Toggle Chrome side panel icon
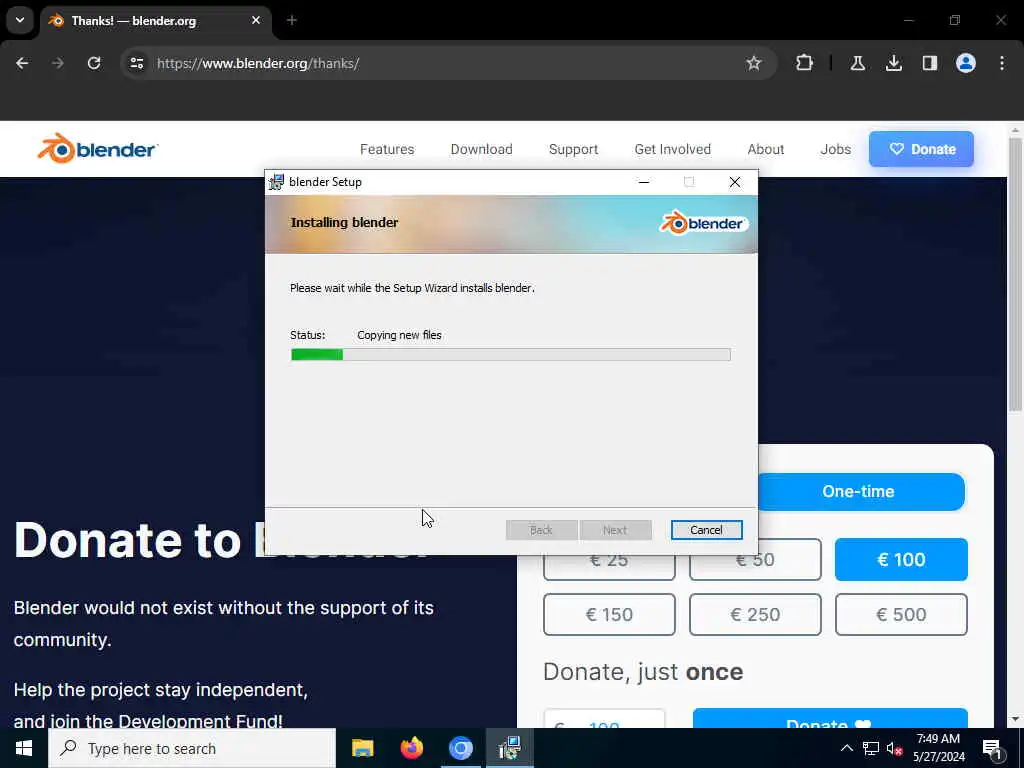1024x768 pixels. 930,63
